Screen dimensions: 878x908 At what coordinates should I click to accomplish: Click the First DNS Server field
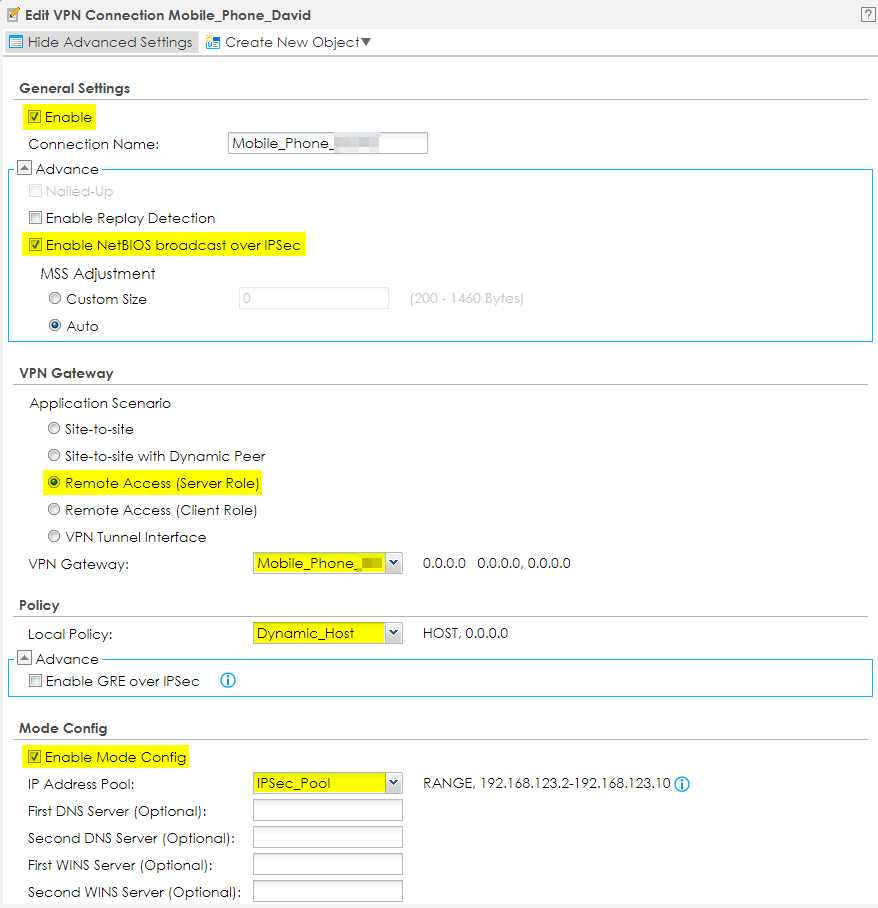327,810
